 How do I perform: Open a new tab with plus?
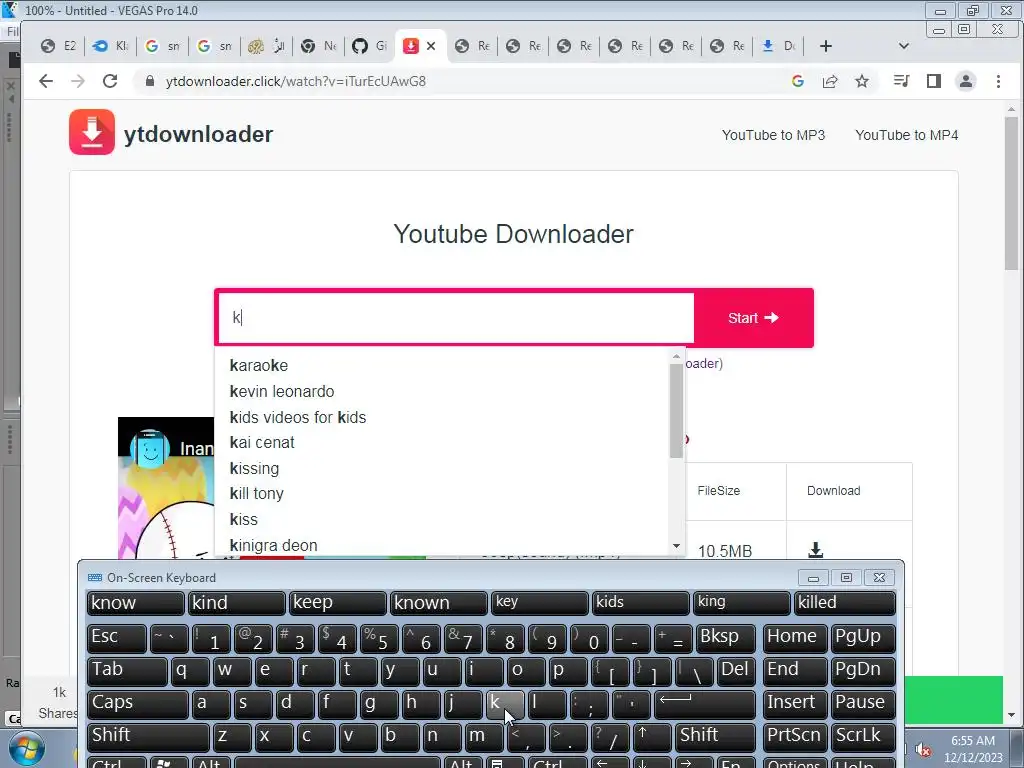[825, 46]
